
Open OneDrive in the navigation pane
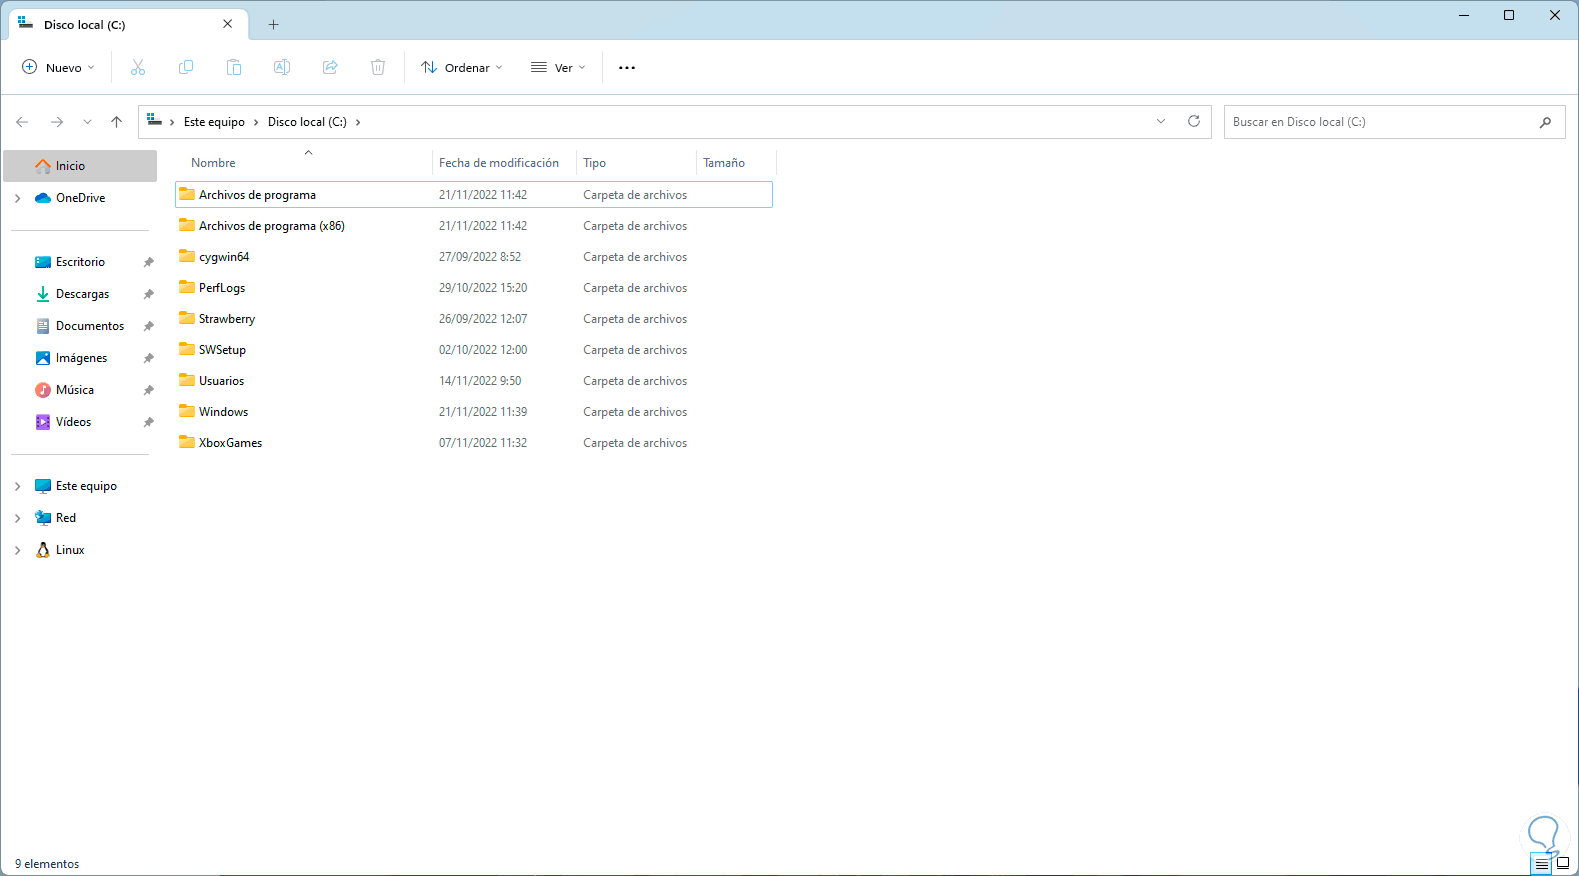tap(80, 198)
